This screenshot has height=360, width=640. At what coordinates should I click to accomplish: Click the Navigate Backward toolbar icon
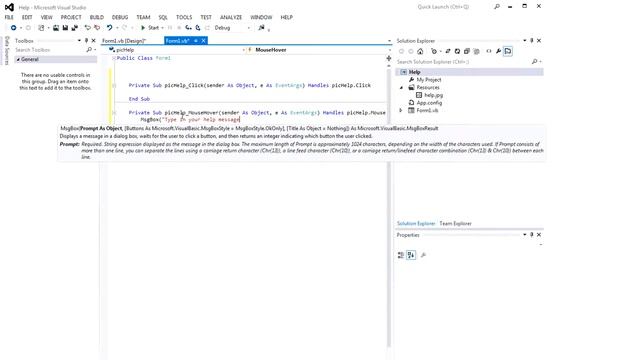pyautogui.click(x=13, y=28)
